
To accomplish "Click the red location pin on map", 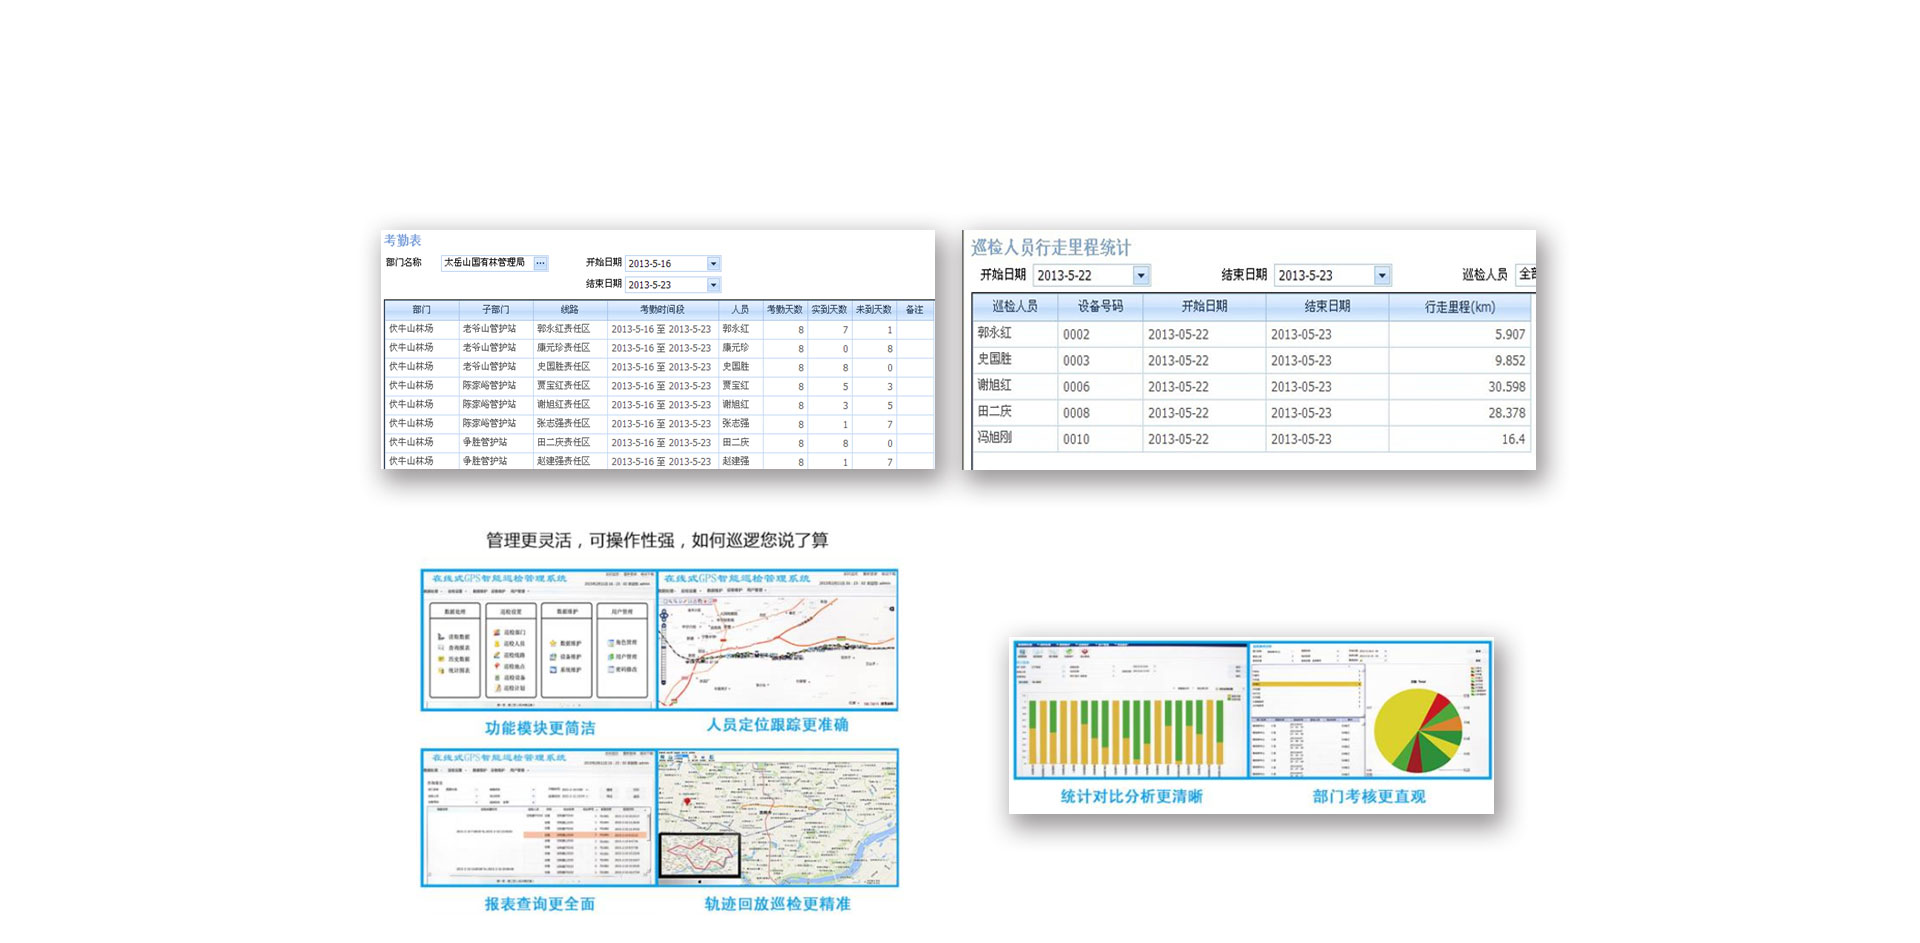I will click(687, 802).
